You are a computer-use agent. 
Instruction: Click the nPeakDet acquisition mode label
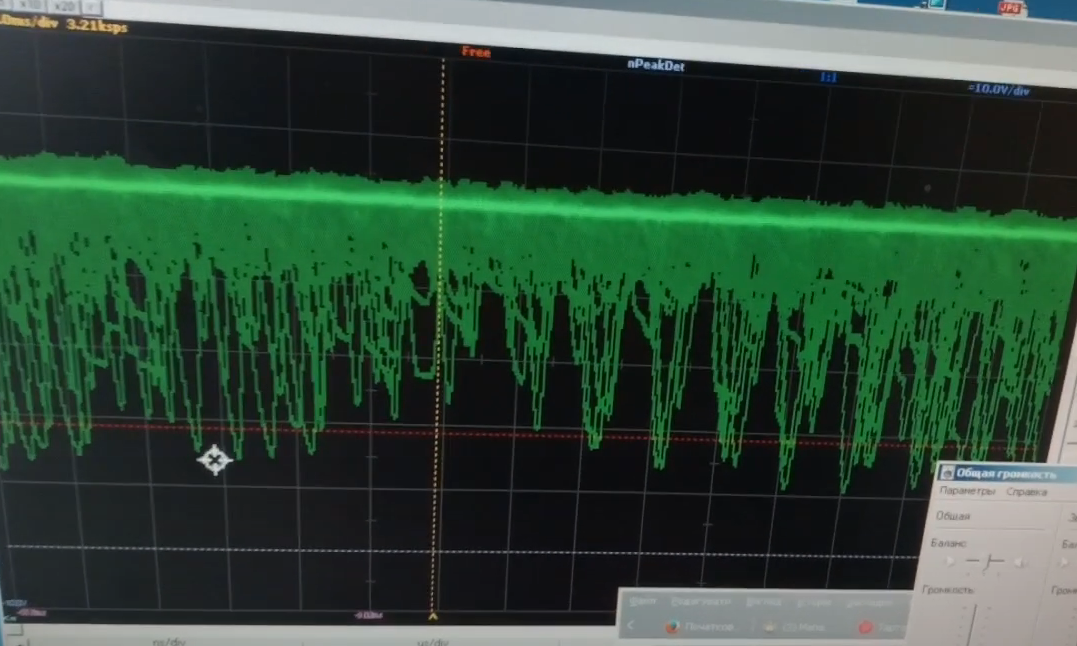(x=655, y=66)
